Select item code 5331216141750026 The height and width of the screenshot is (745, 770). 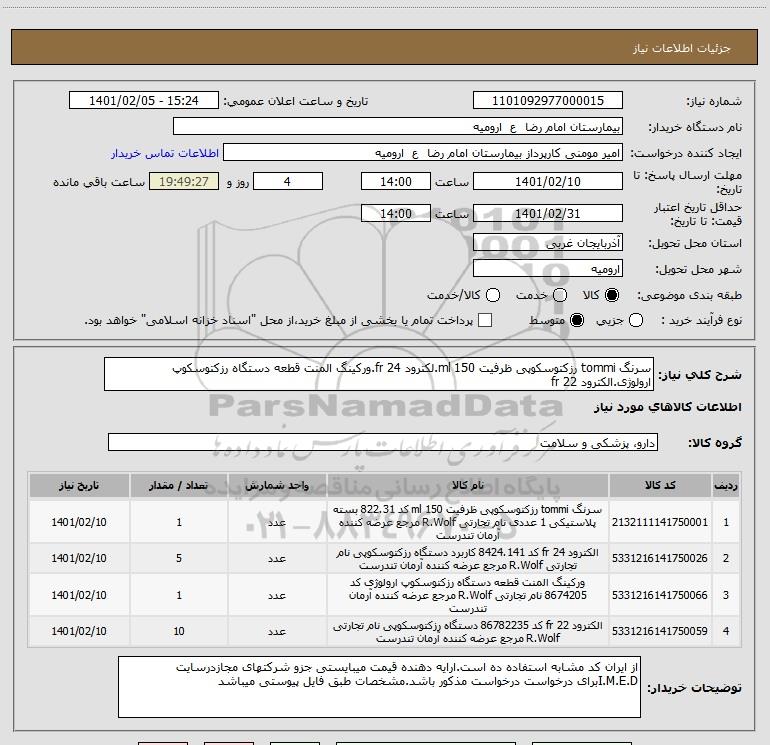(660, 558)
